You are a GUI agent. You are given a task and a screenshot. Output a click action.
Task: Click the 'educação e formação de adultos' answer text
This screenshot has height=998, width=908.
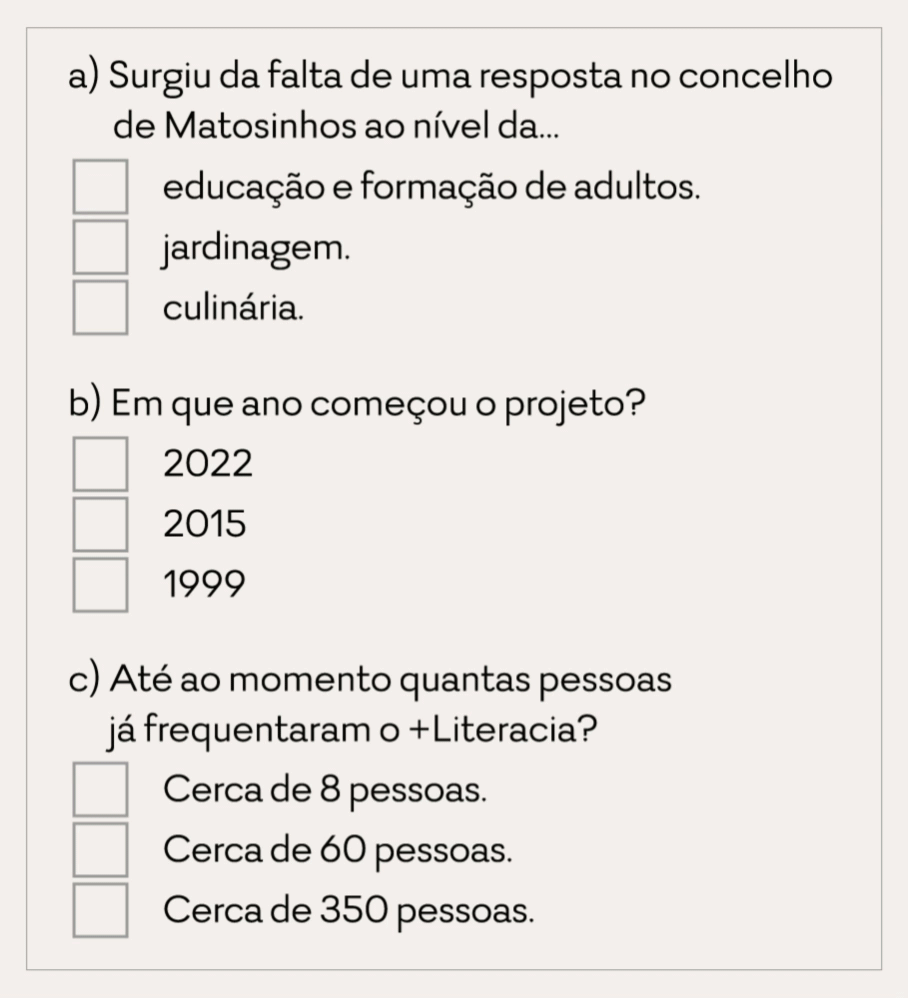coord(431,187)
